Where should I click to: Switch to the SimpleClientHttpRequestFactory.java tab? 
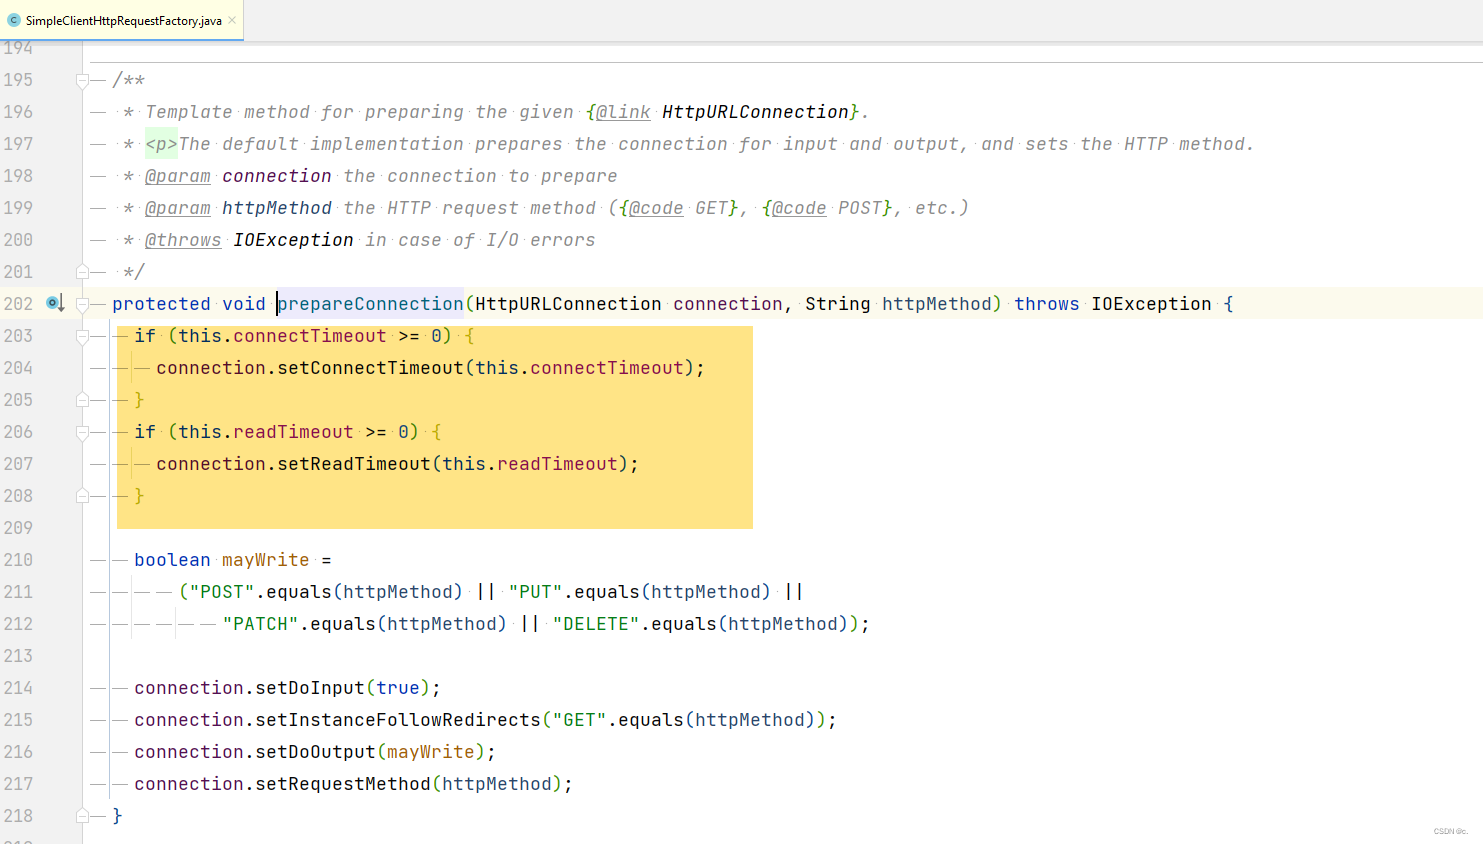click(x=121, y=20)
